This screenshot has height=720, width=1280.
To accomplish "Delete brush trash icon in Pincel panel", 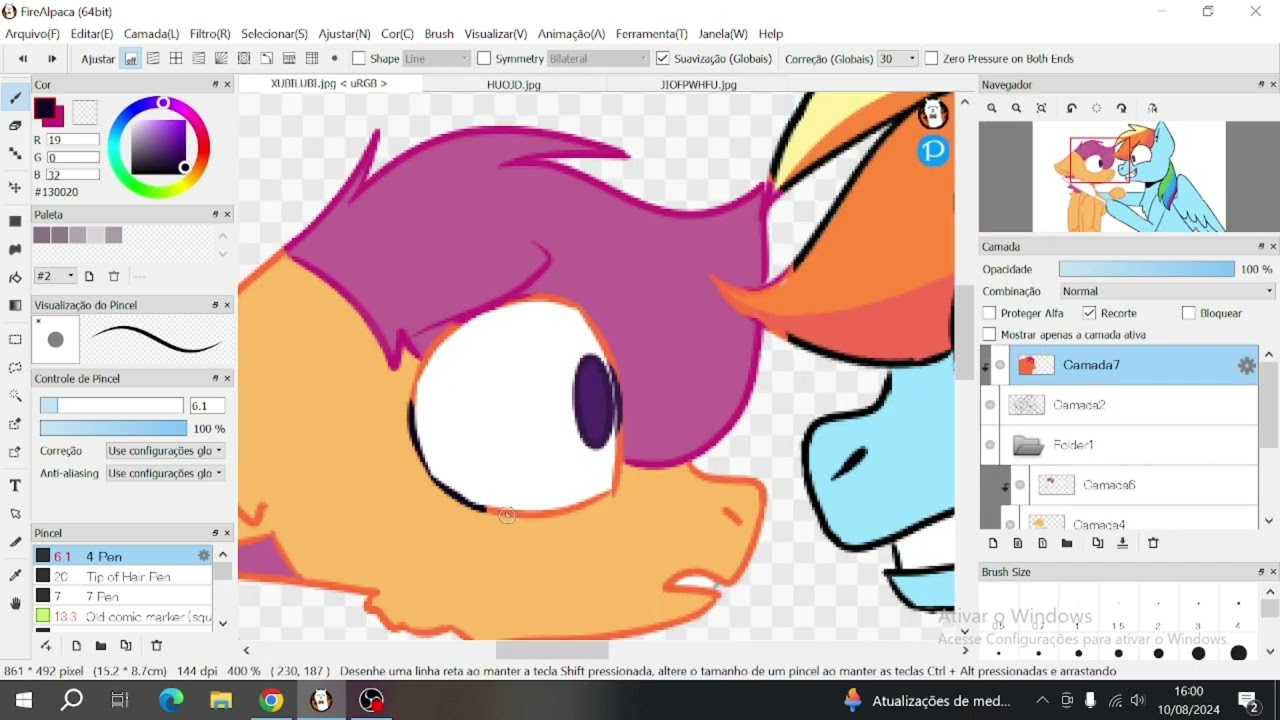I will point(156,646).
